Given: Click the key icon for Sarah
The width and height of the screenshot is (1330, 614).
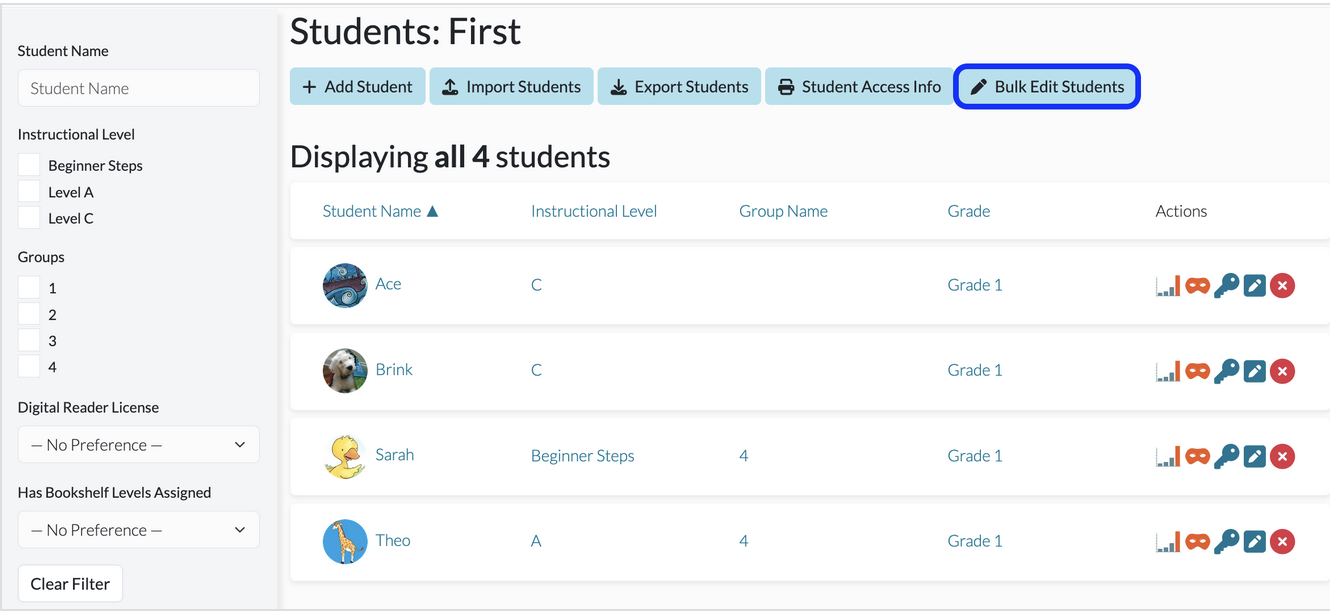Looking at the screenshot, I should coord(1226,456).
